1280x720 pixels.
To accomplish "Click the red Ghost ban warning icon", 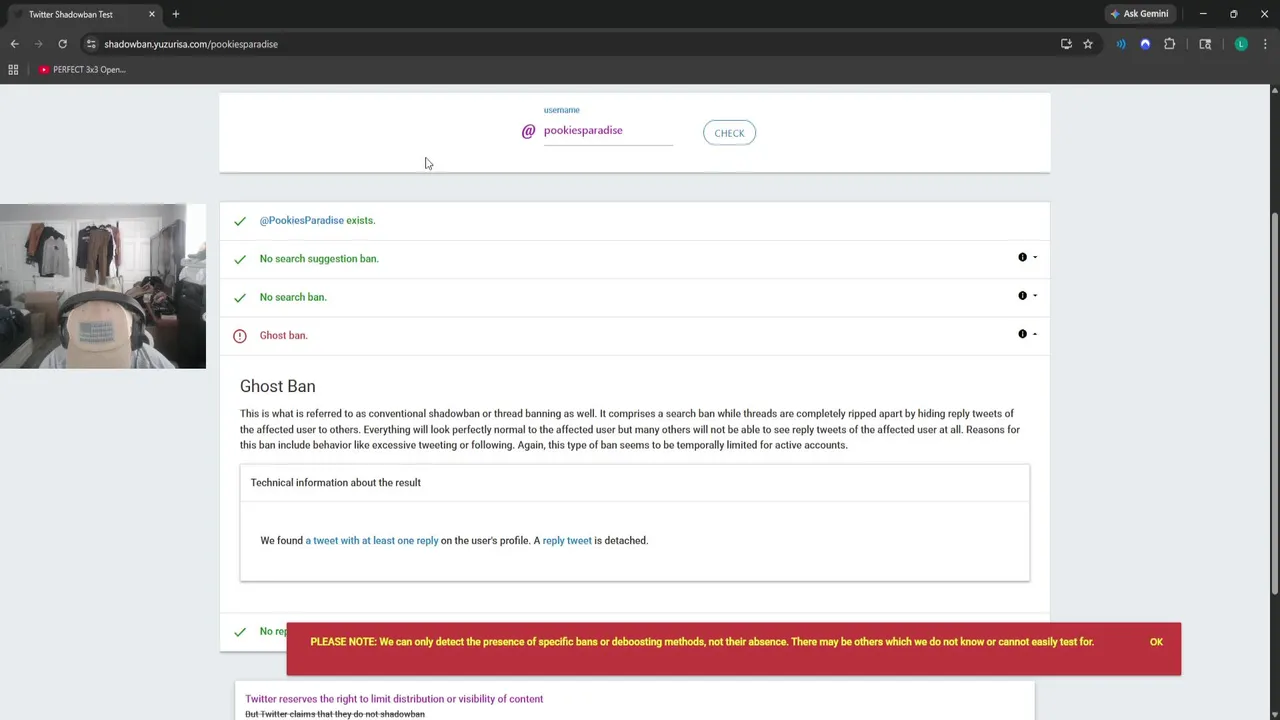I will 240,336.
